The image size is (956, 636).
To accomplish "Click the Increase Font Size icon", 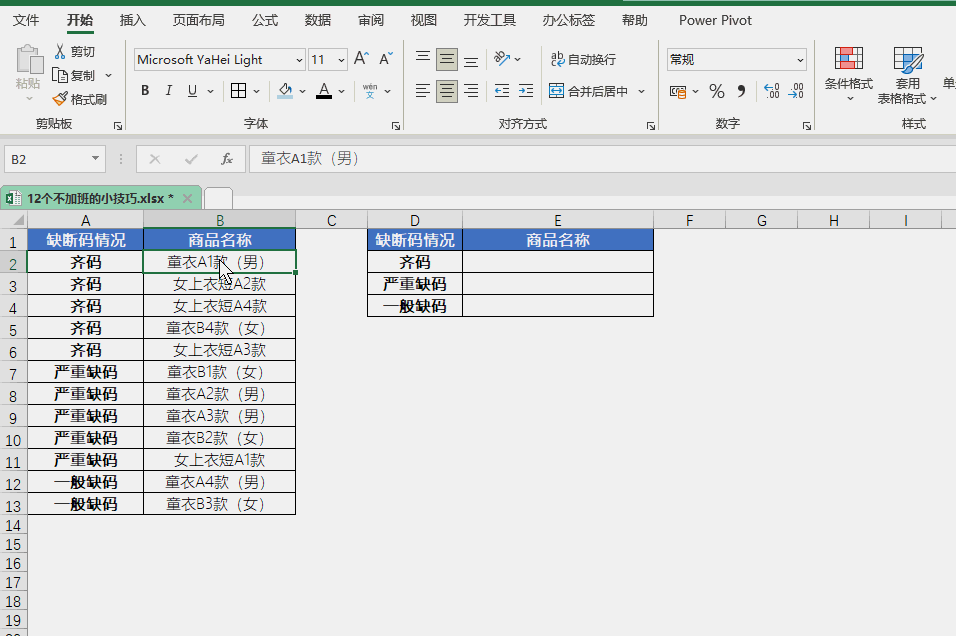I will point(361,59).
